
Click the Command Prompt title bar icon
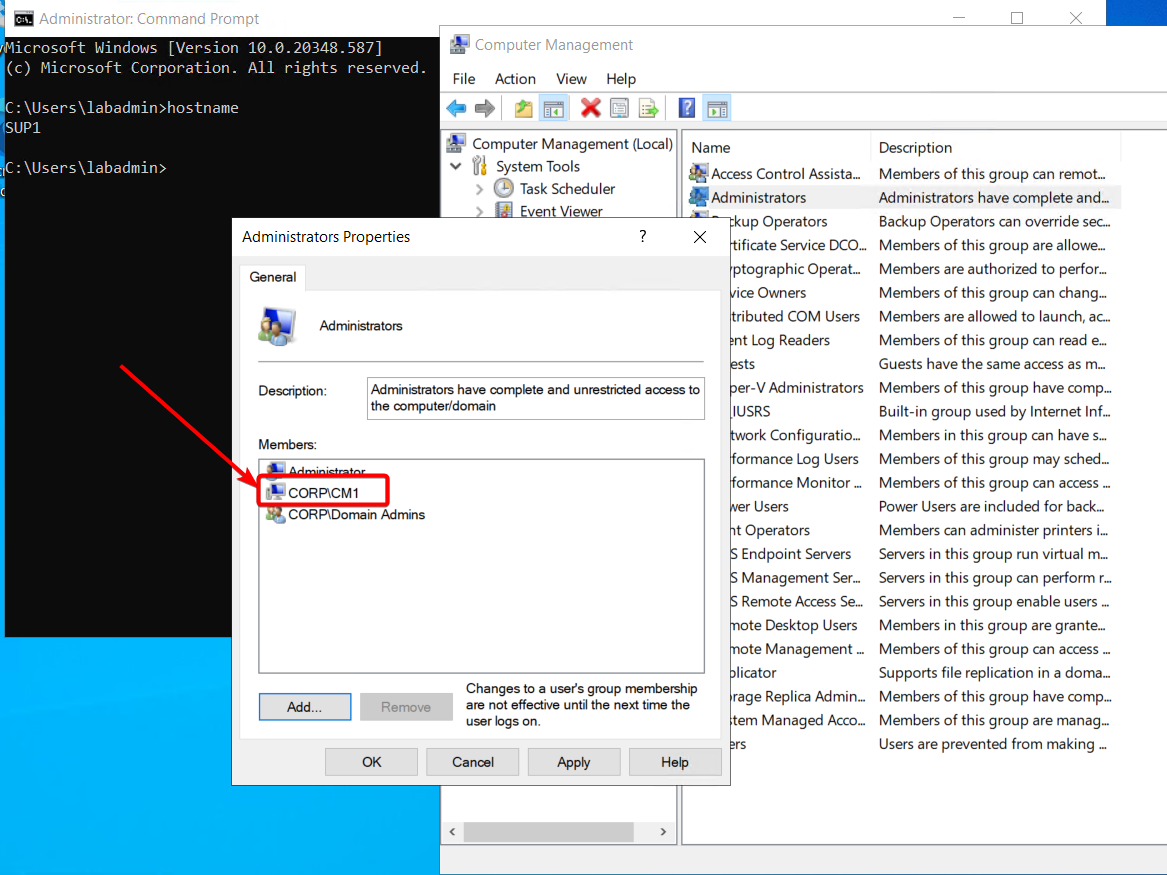point(24,19)
